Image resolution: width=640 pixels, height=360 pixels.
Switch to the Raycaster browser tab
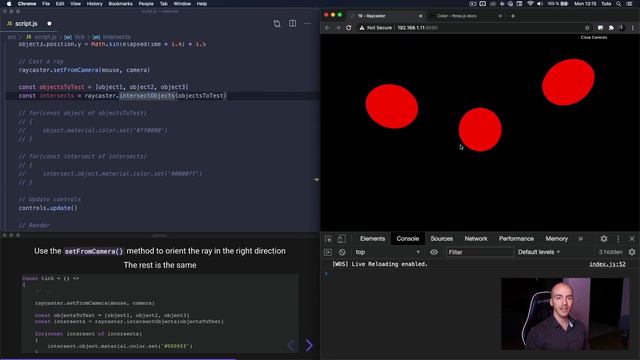386,16
